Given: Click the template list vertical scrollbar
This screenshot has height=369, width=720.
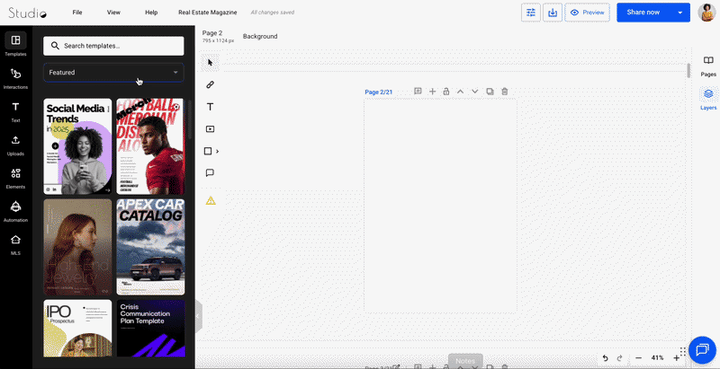Looking at the screenshot, I should (190, 119).
